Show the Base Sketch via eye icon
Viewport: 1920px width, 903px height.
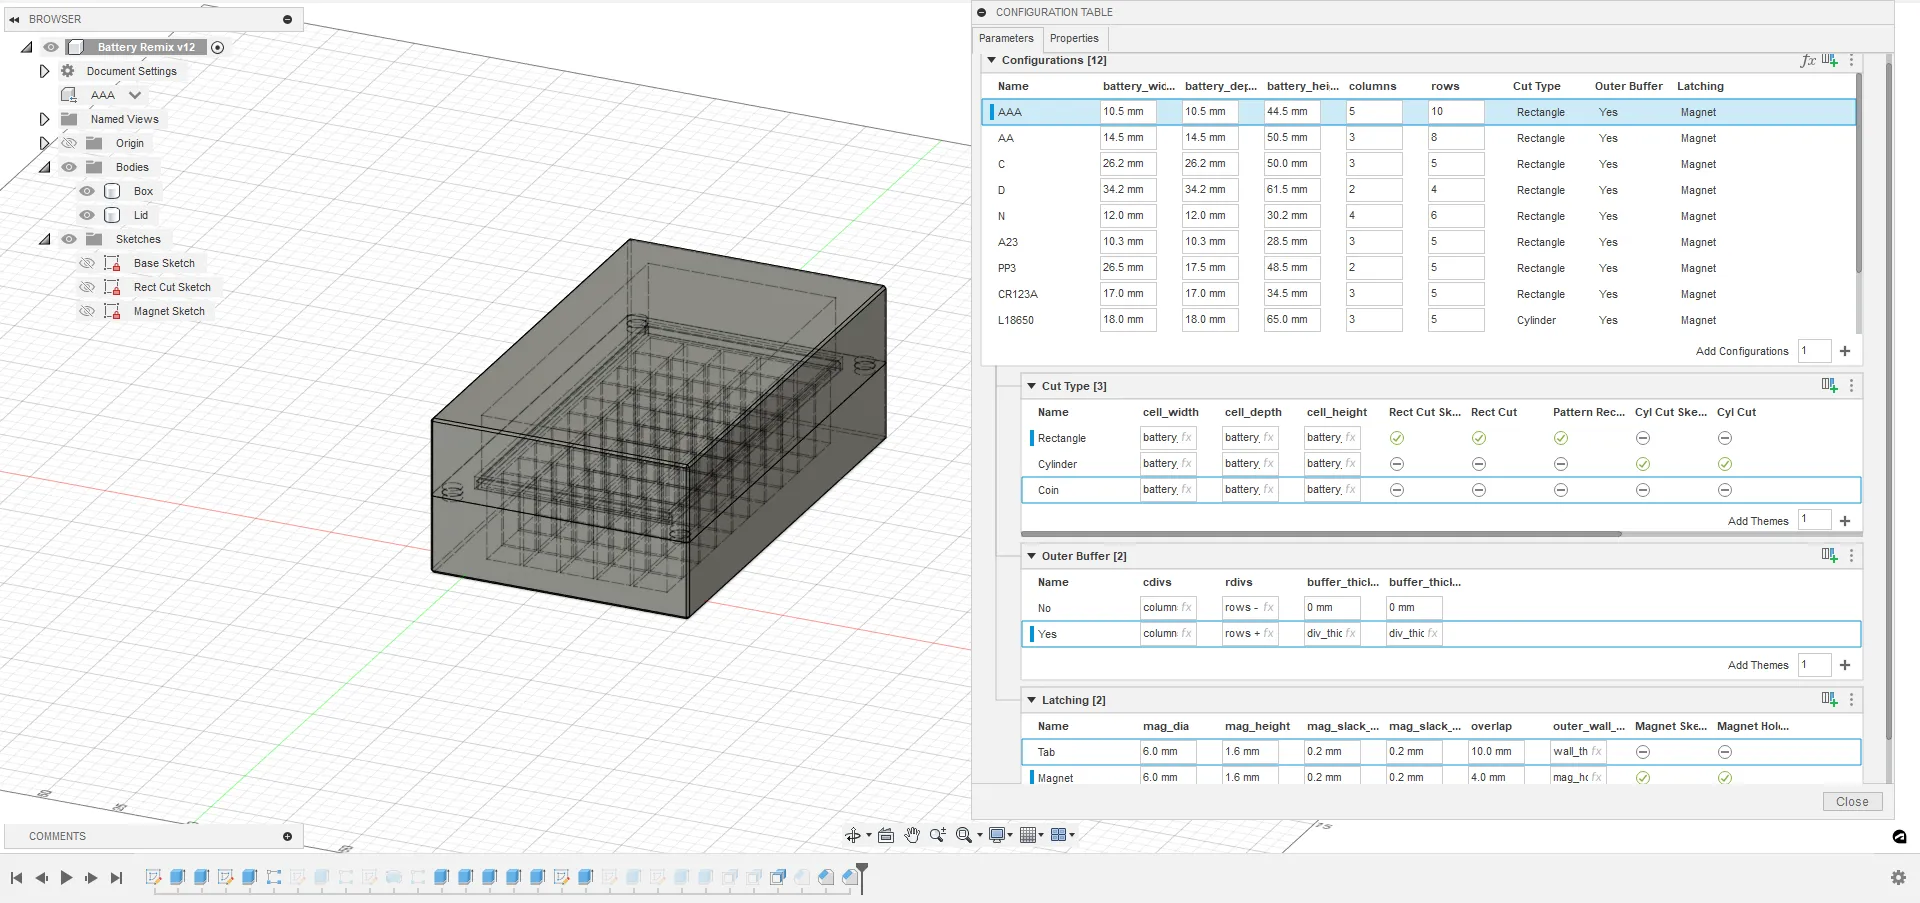click(87, 263)
